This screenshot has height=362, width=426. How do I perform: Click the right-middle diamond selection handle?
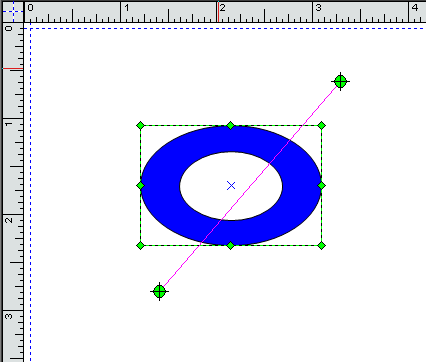(x=321, y=186)
